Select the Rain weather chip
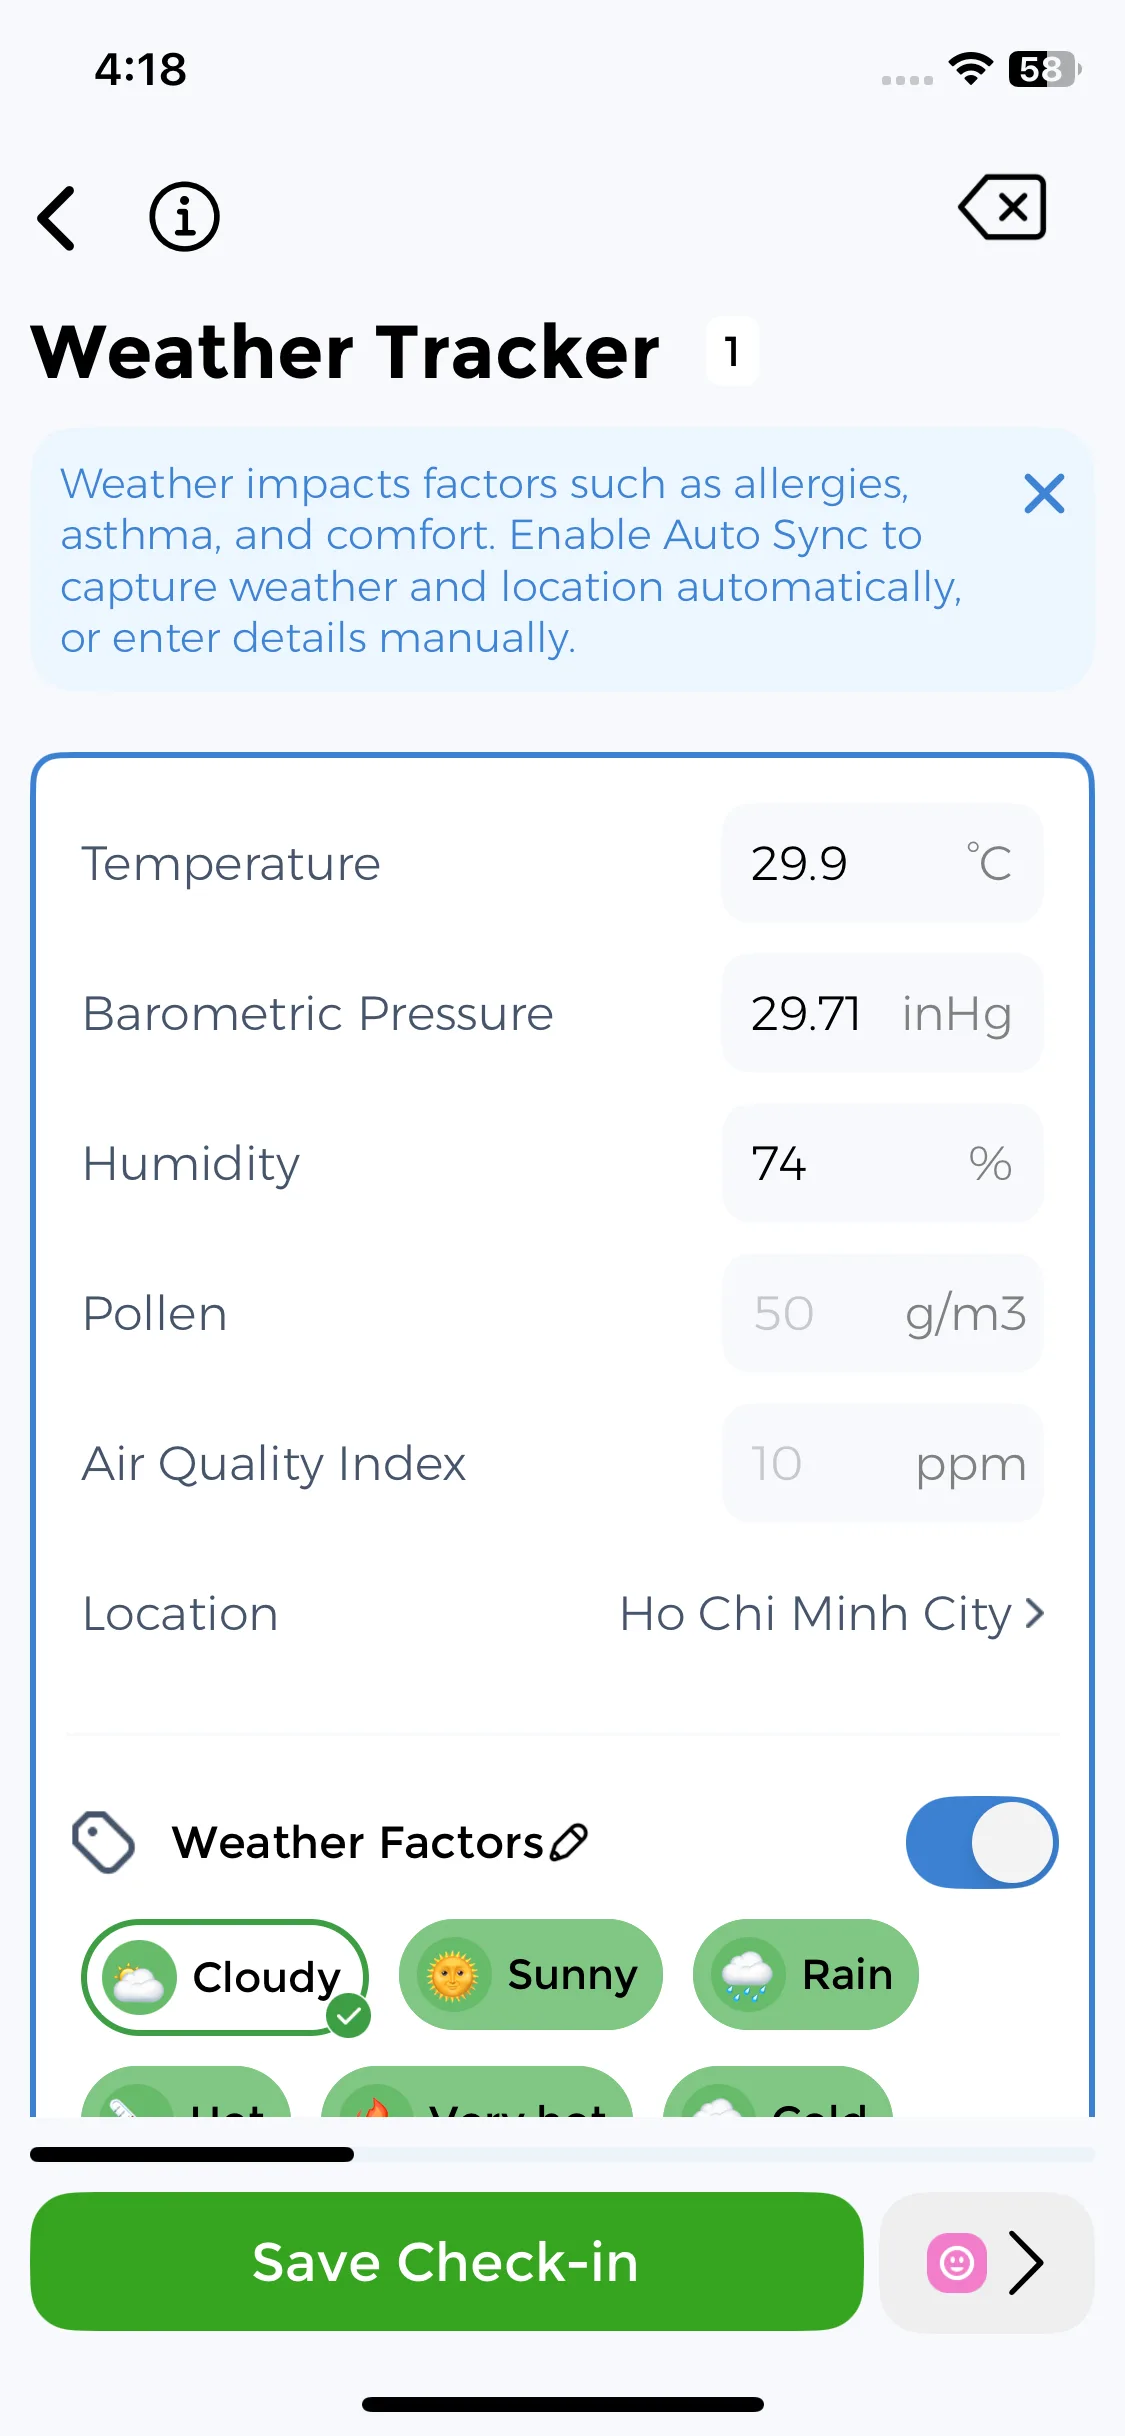The height and width of the screenshot is (2436, 1125). pos(805,1975)
